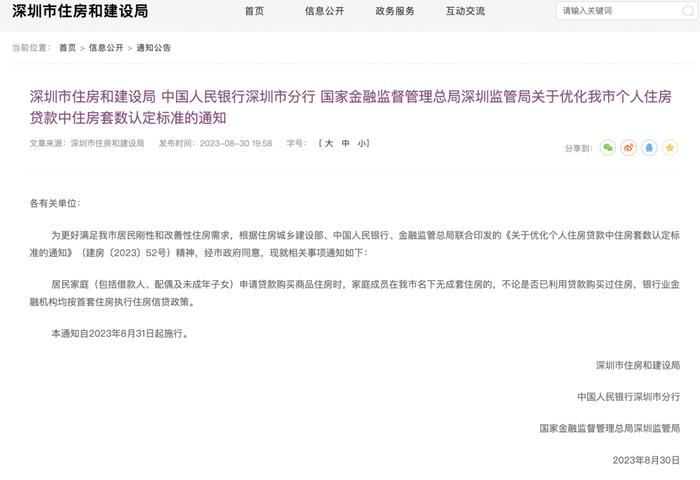Focus the keyword search input field
Image resolution: width=700 pixels, height=480 pixels.
pyautogui.click(x=620, y=11)
